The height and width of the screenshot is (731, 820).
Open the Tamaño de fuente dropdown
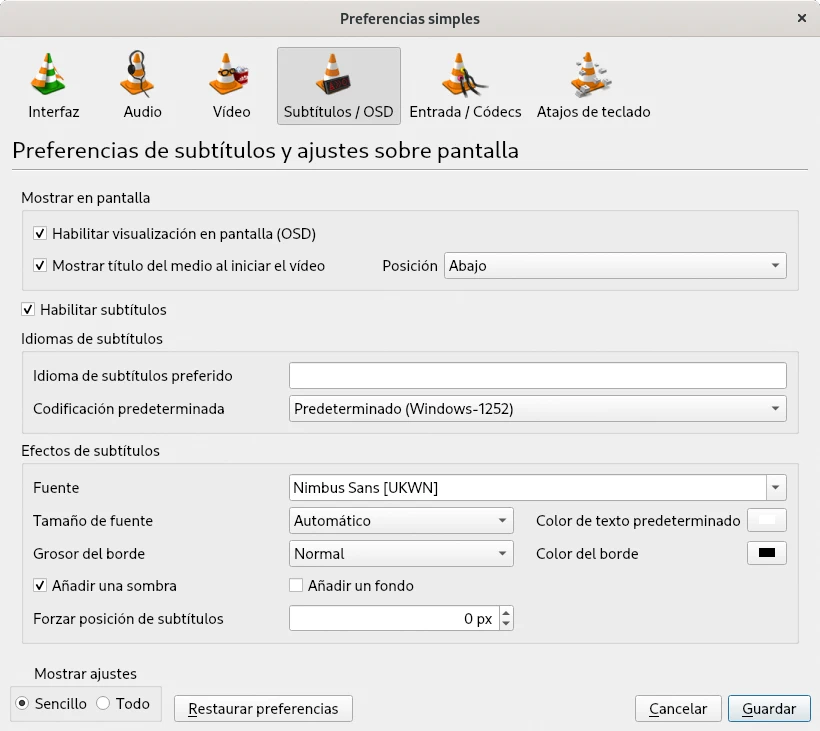click(401, 521)
